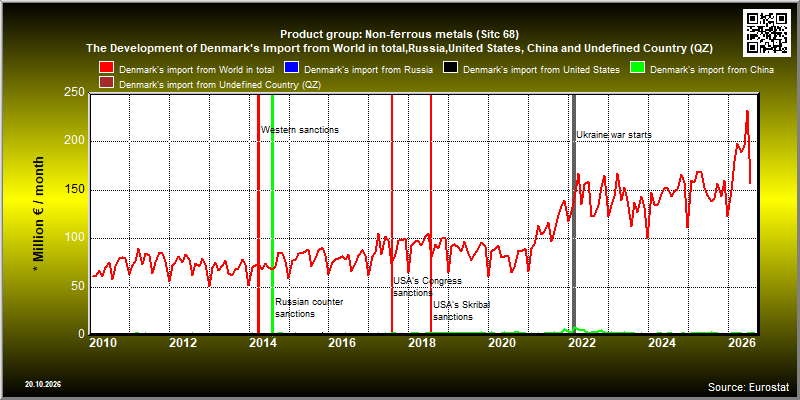This screenshot has width=800, height=400.
Task: Click the green China legend swatch
Action: pyautogui.click(x=639, y=69)
